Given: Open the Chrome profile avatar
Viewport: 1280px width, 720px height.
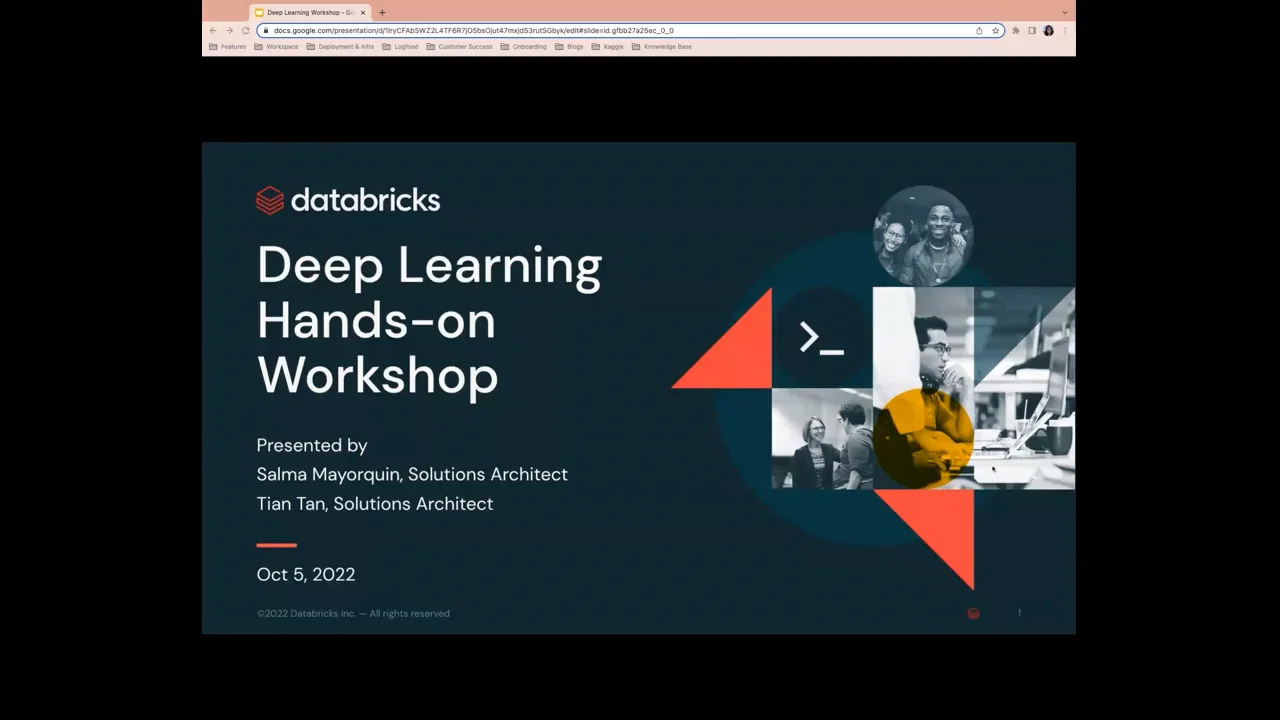Looking at the screenshot, I should click(x=1048, y=30).
